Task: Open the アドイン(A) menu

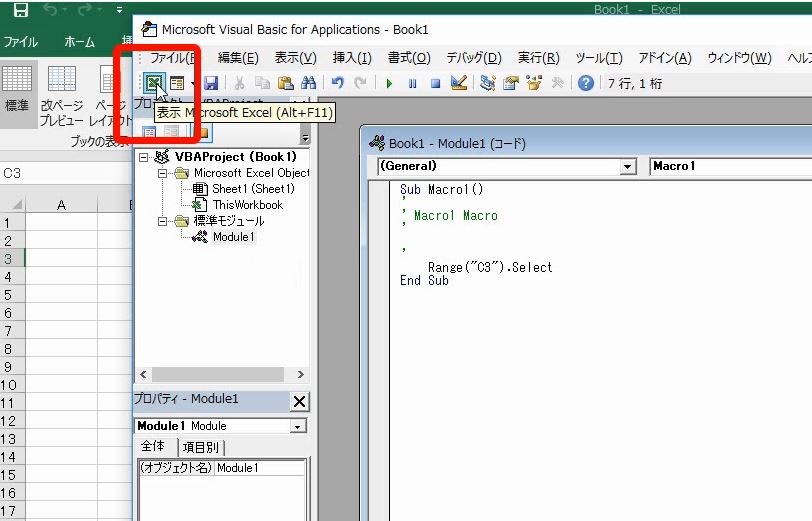Action: click(x=665, y=57)
